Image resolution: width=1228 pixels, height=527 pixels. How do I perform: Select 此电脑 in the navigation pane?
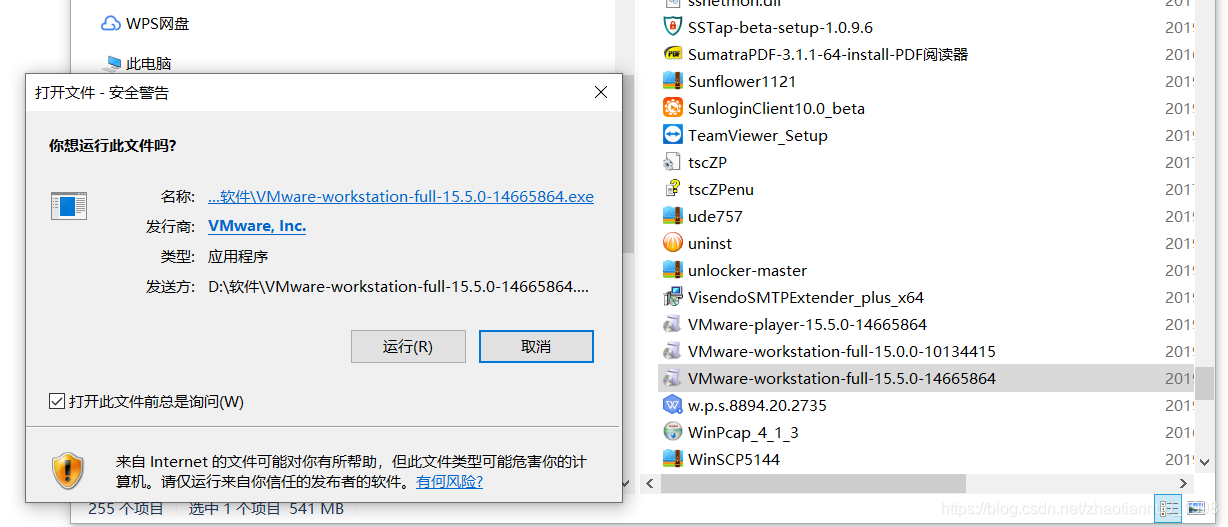click(x=149, y=63)
